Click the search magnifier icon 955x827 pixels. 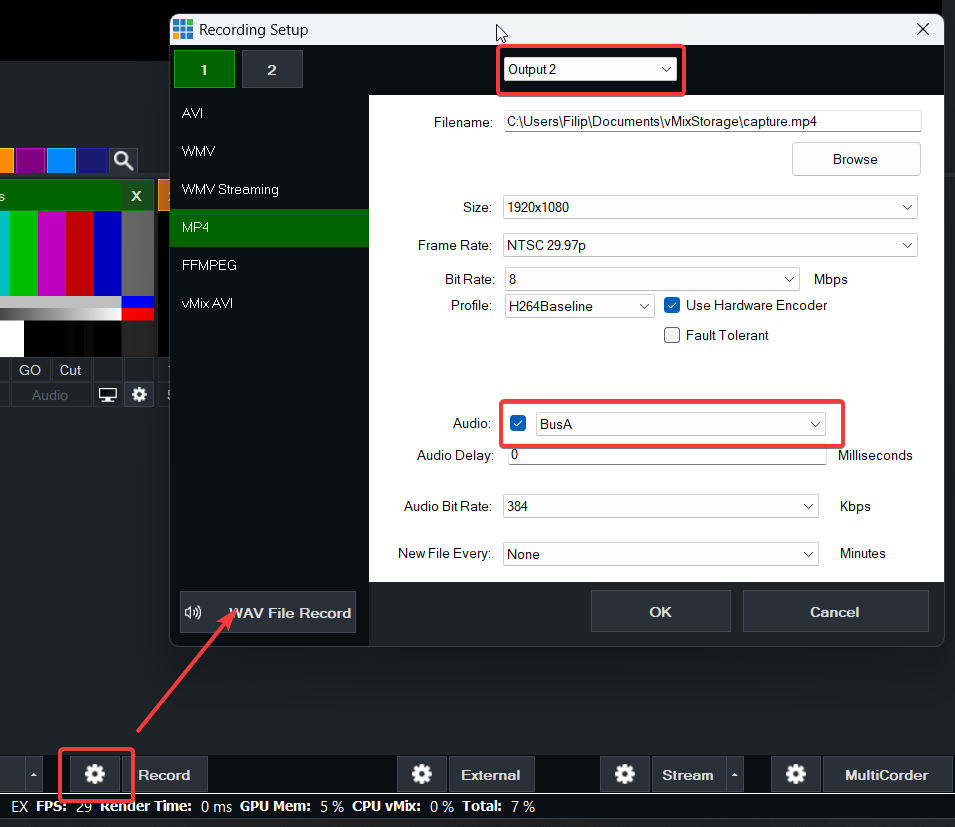(123, 161)
